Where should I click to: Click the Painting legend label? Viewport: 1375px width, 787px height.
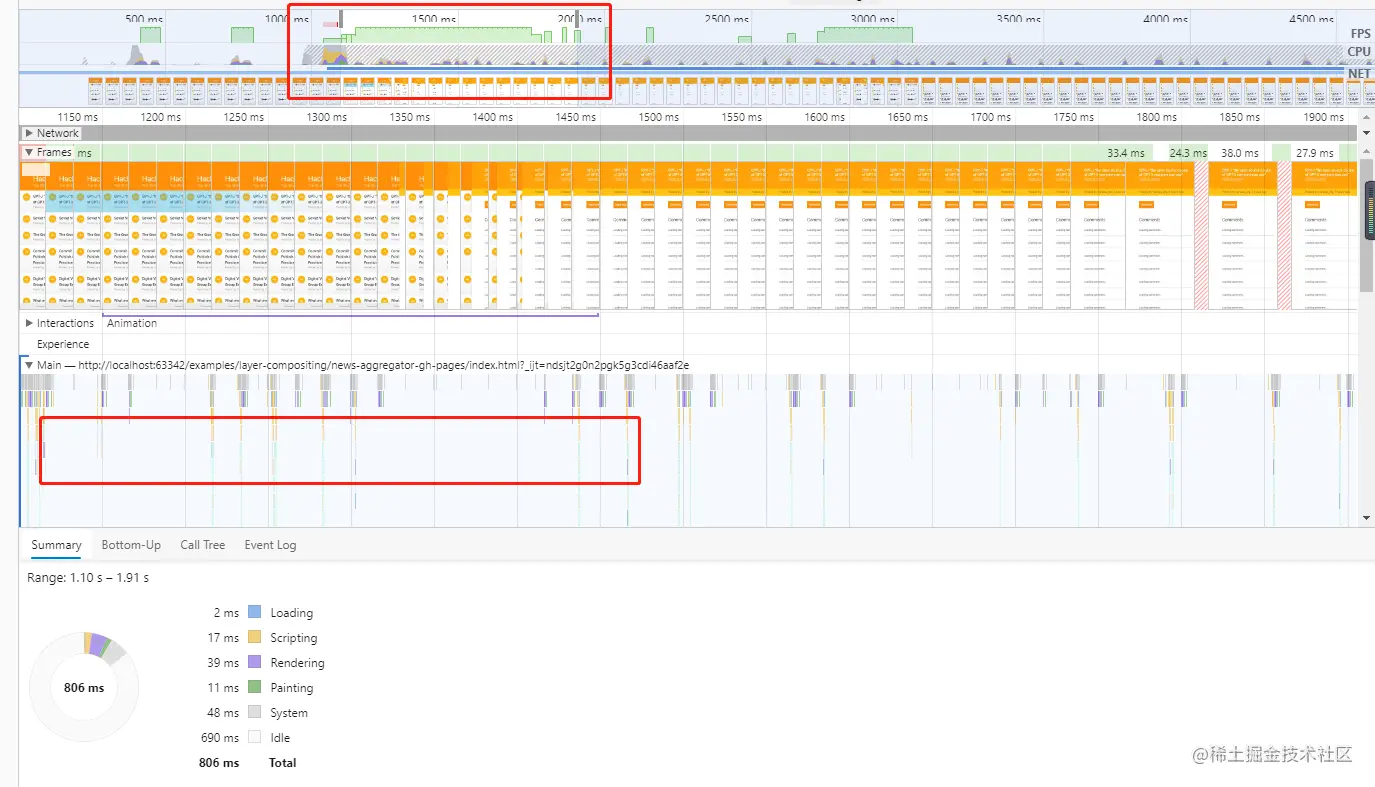[291, 688]
